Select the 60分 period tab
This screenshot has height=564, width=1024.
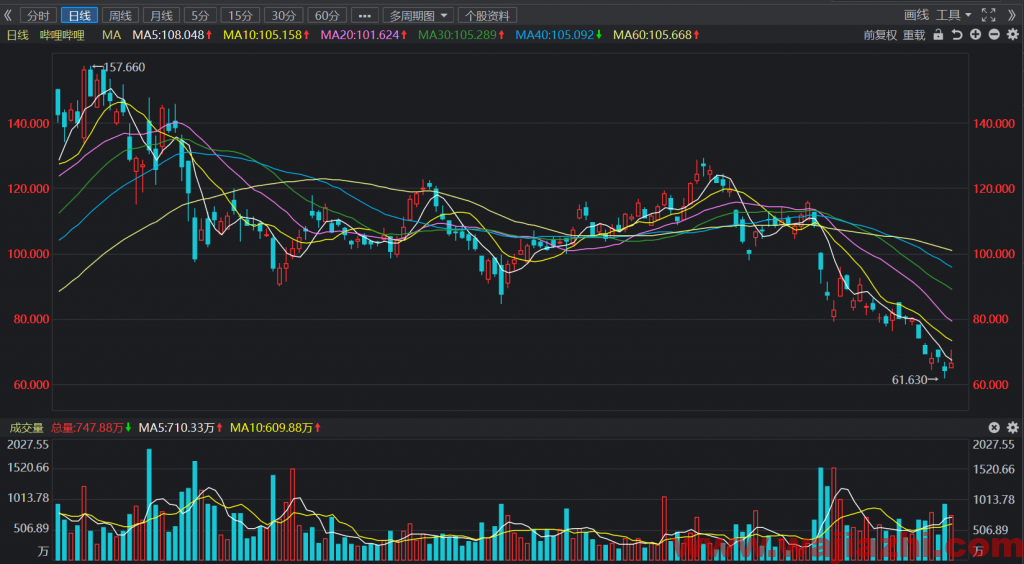(x=327, y=15)
